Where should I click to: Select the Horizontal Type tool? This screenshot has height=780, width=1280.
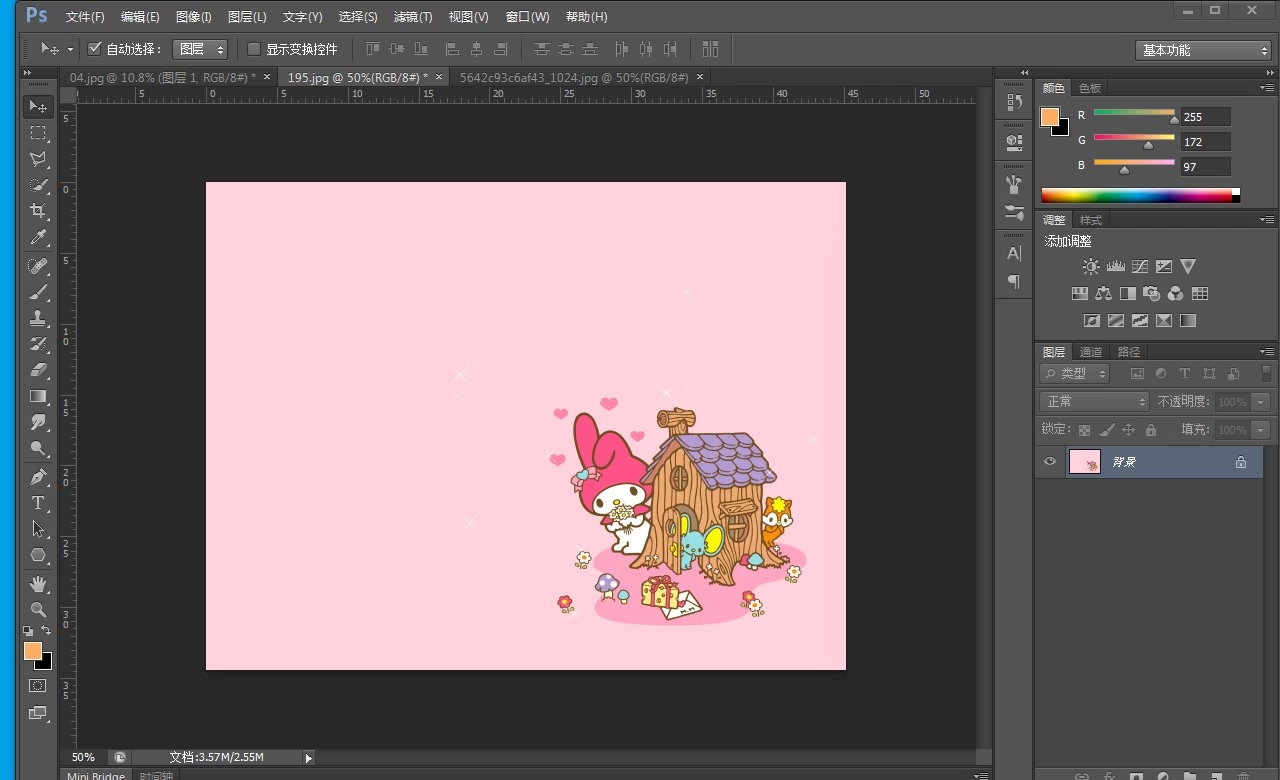point(38,503)
